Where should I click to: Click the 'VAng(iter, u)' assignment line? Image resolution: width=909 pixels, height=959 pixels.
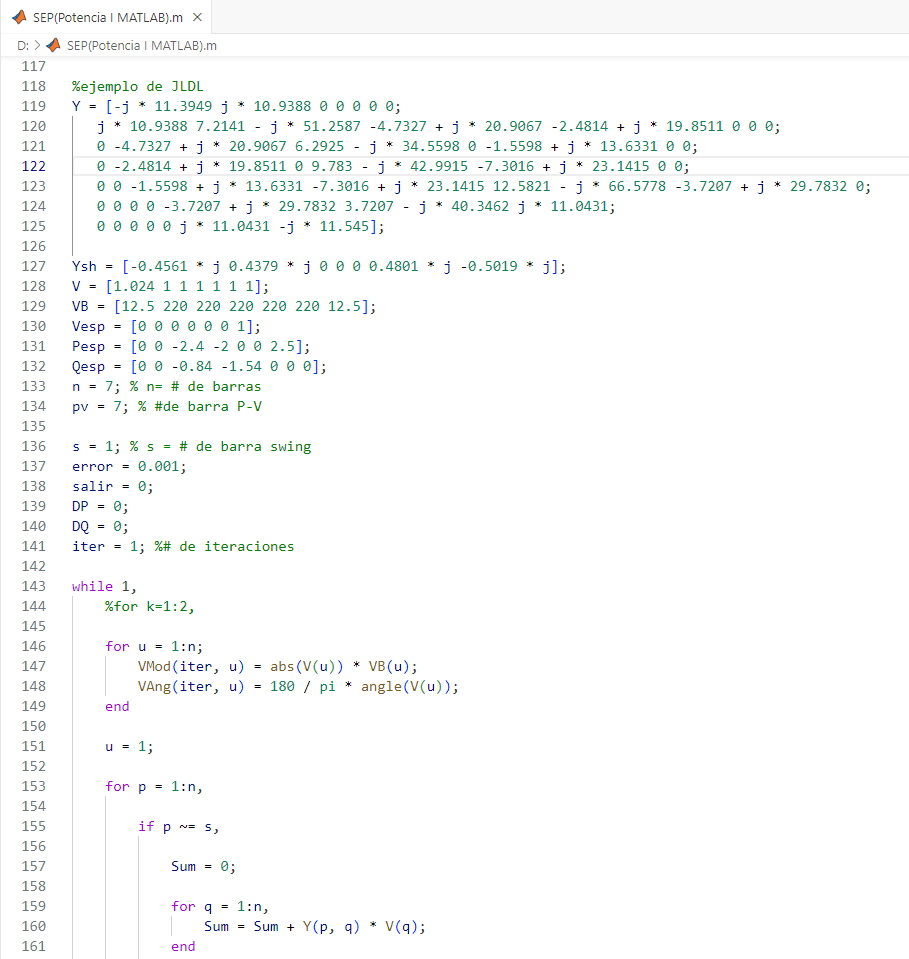tap(298, 686)
